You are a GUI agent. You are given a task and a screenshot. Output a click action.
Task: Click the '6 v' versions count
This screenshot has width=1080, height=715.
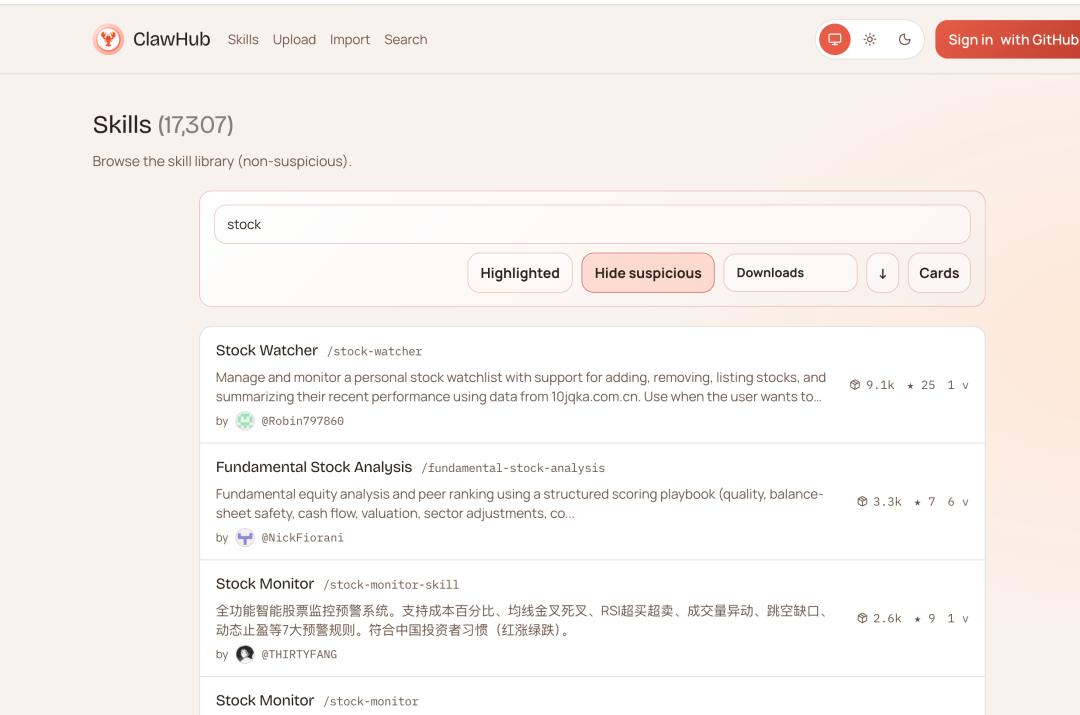[x=958, y=501]
